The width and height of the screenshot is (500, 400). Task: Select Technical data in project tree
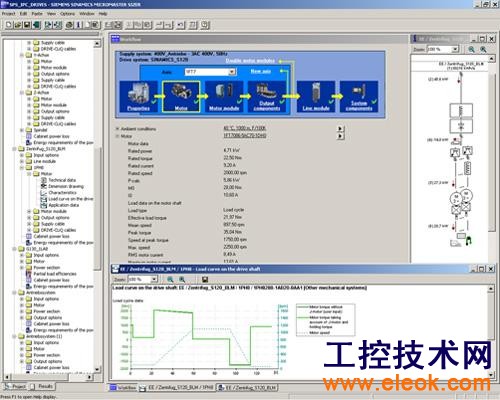point(62,180)
